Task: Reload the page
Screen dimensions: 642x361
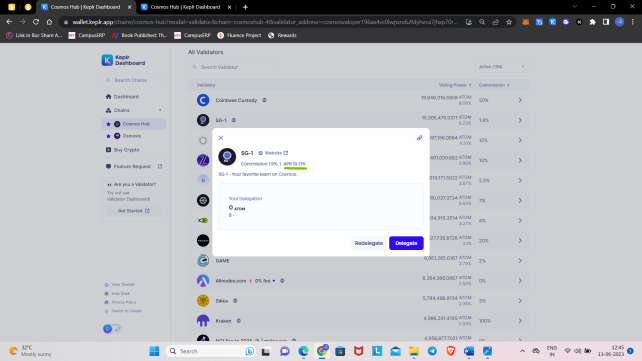Action: (x=36, y=22)
